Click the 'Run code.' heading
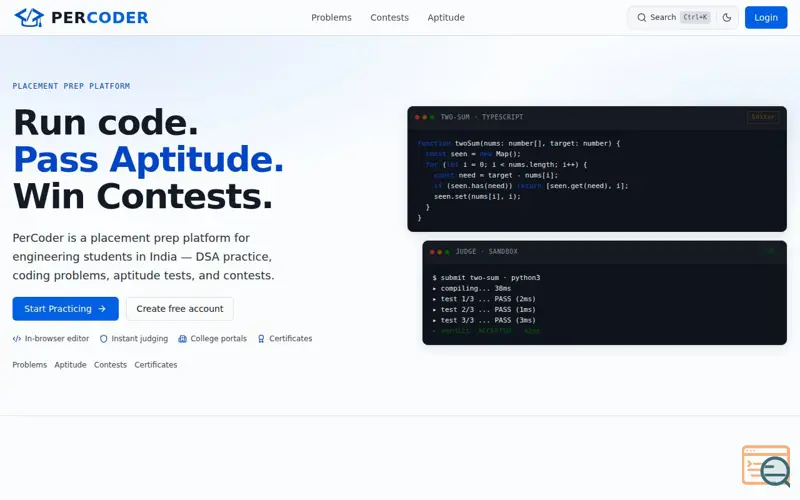The image size is (800, 500). coord(106,123)
